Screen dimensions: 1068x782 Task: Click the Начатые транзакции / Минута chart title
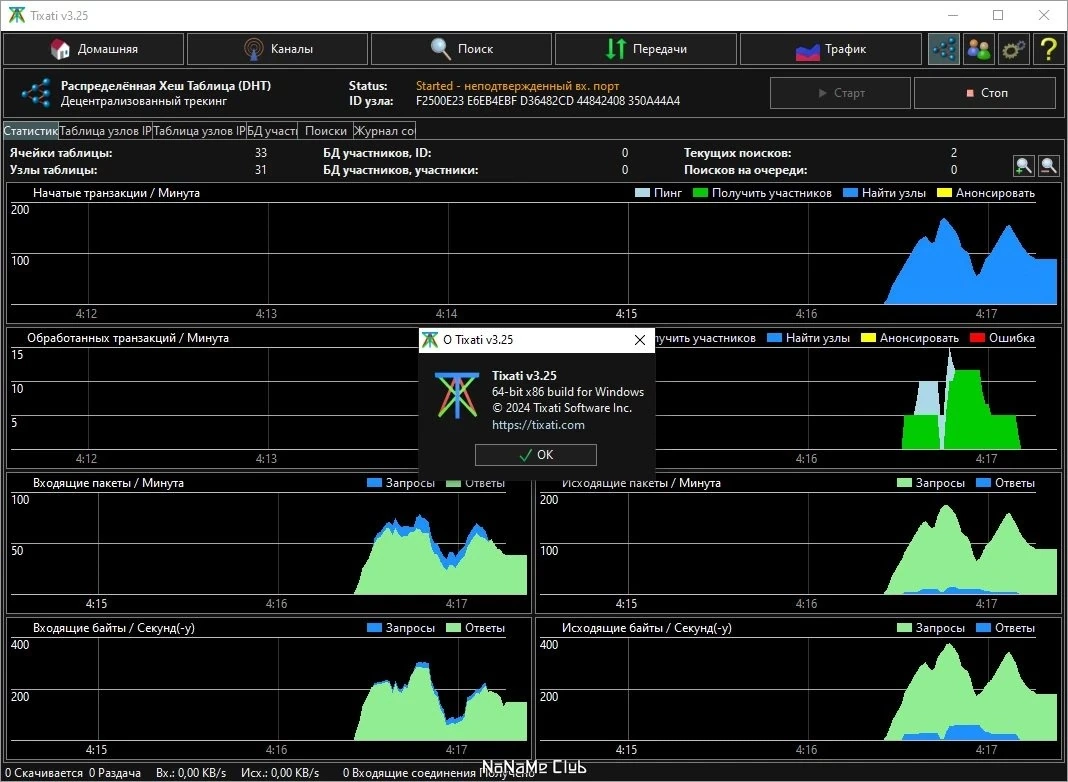tap(116, 193)
